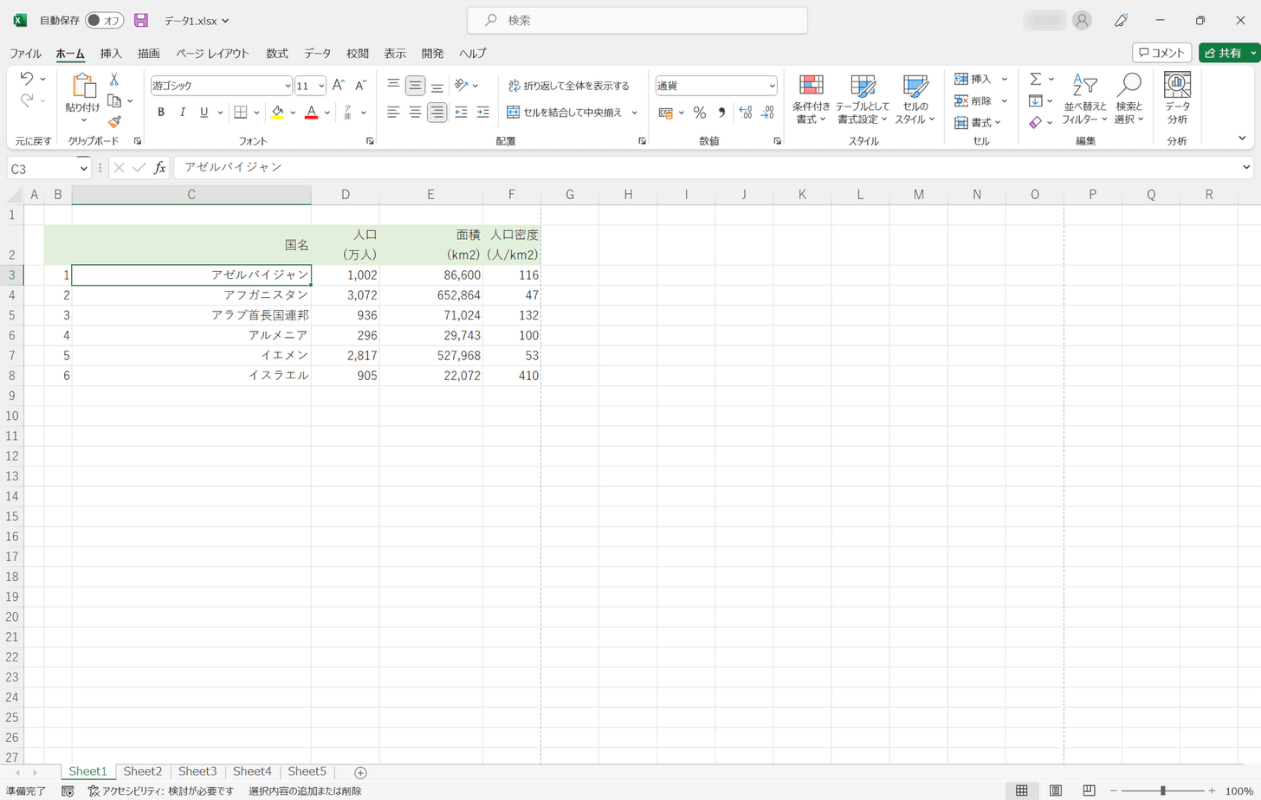This screenshot has height=800, width=1261.
Task: Toggle wrap text to show all
Action: point(568,86)
